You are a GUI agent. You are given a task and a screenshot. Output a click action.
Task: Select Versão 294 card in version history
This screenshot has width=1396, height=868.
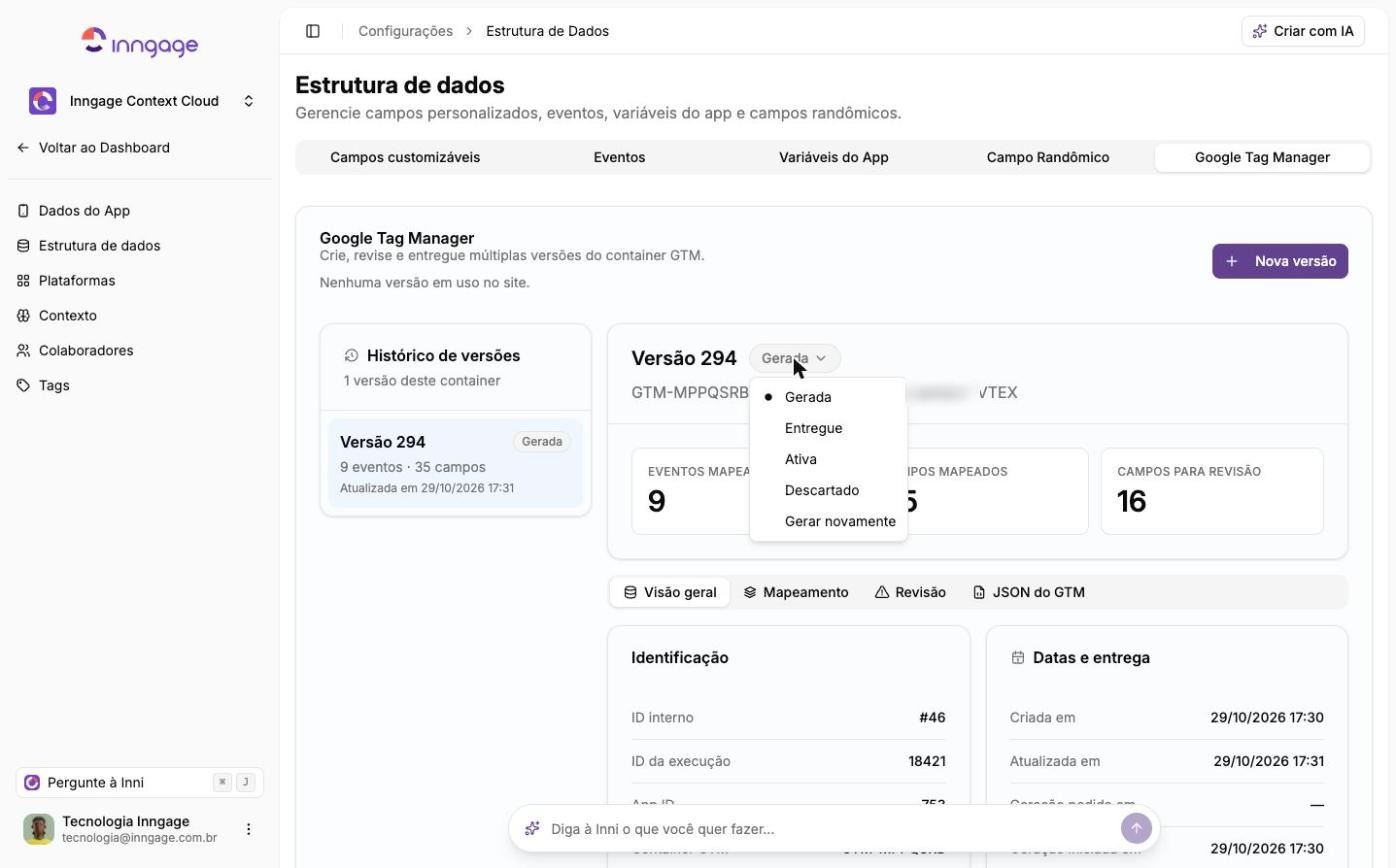click(x=455, y=464)
